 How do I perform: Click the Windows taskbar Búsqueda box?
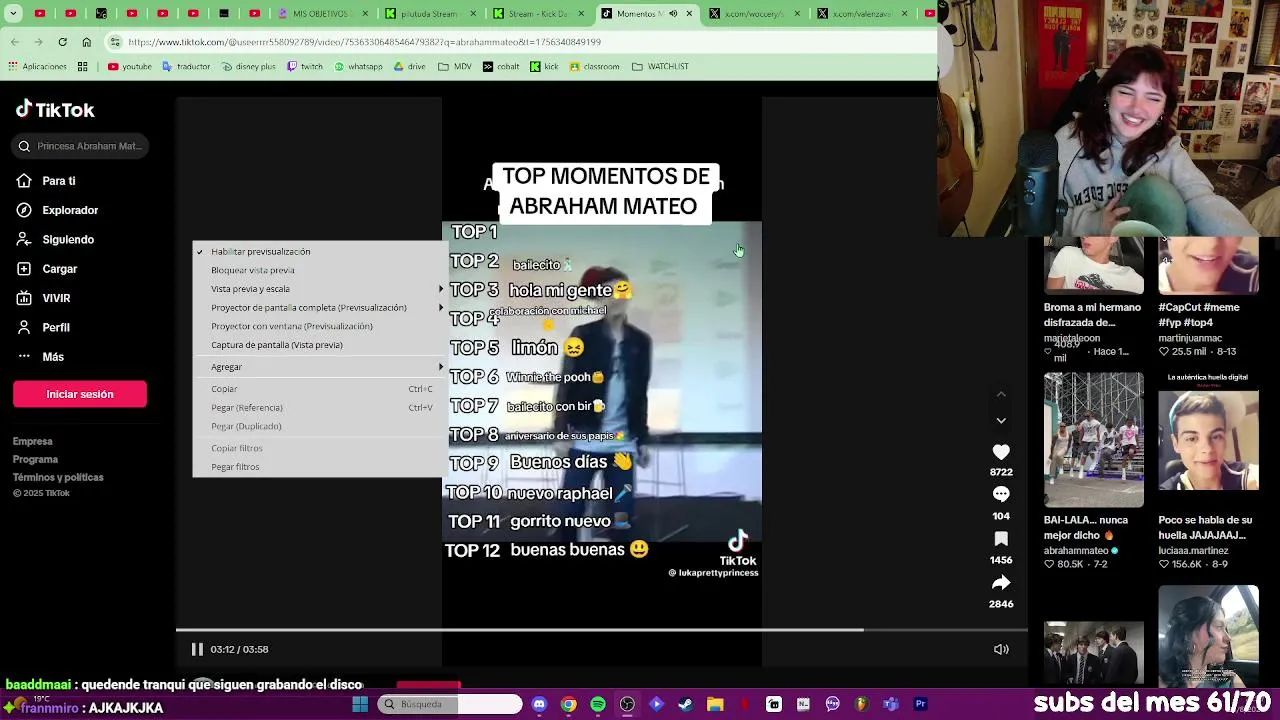point(450,704)
